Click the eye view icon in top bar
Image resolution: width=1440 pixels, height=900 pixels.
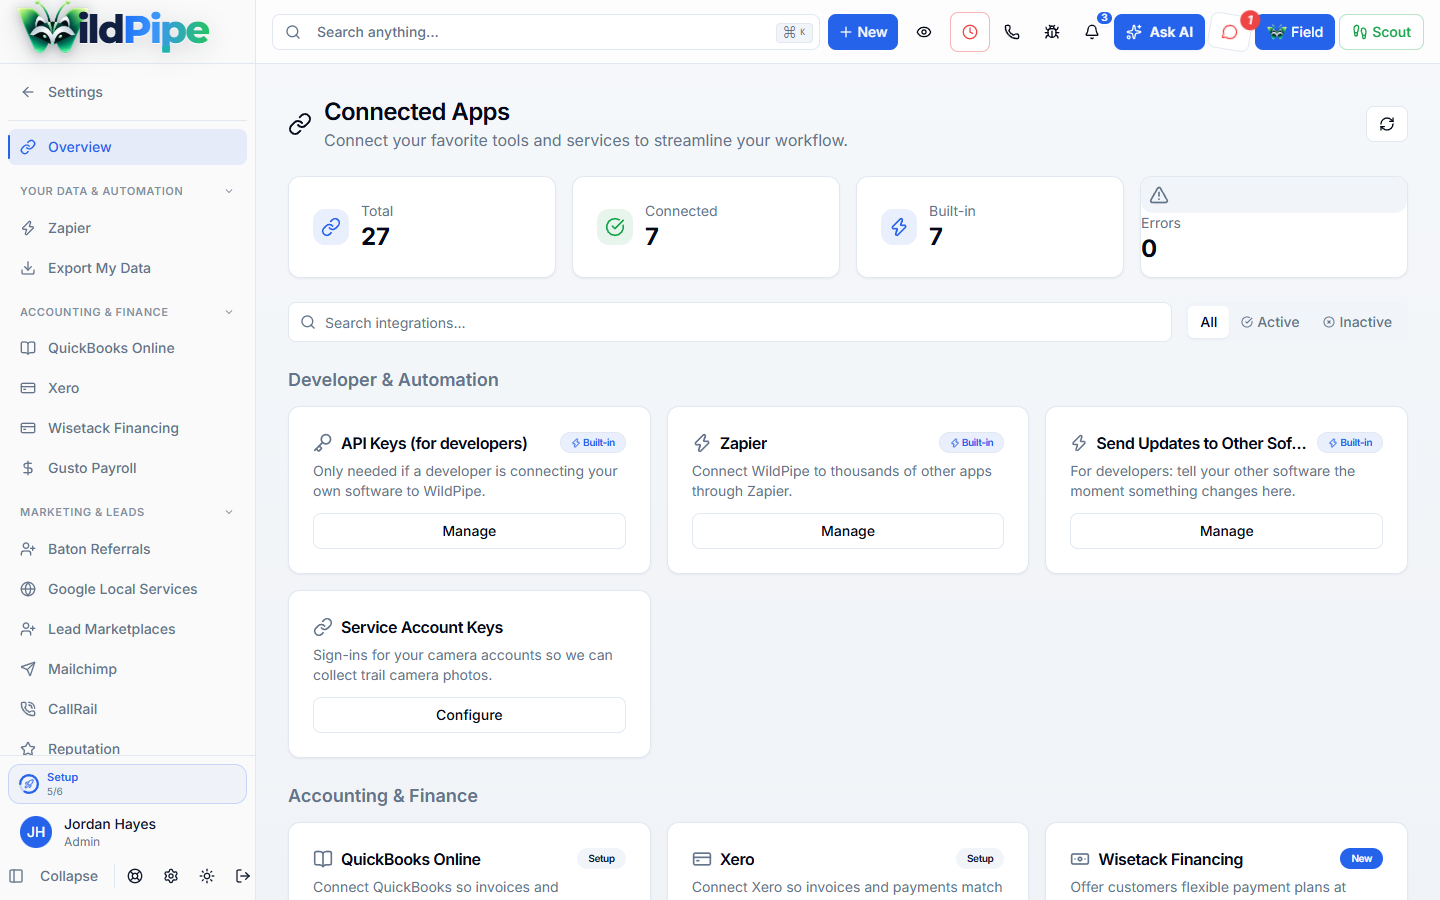[924, 32]
